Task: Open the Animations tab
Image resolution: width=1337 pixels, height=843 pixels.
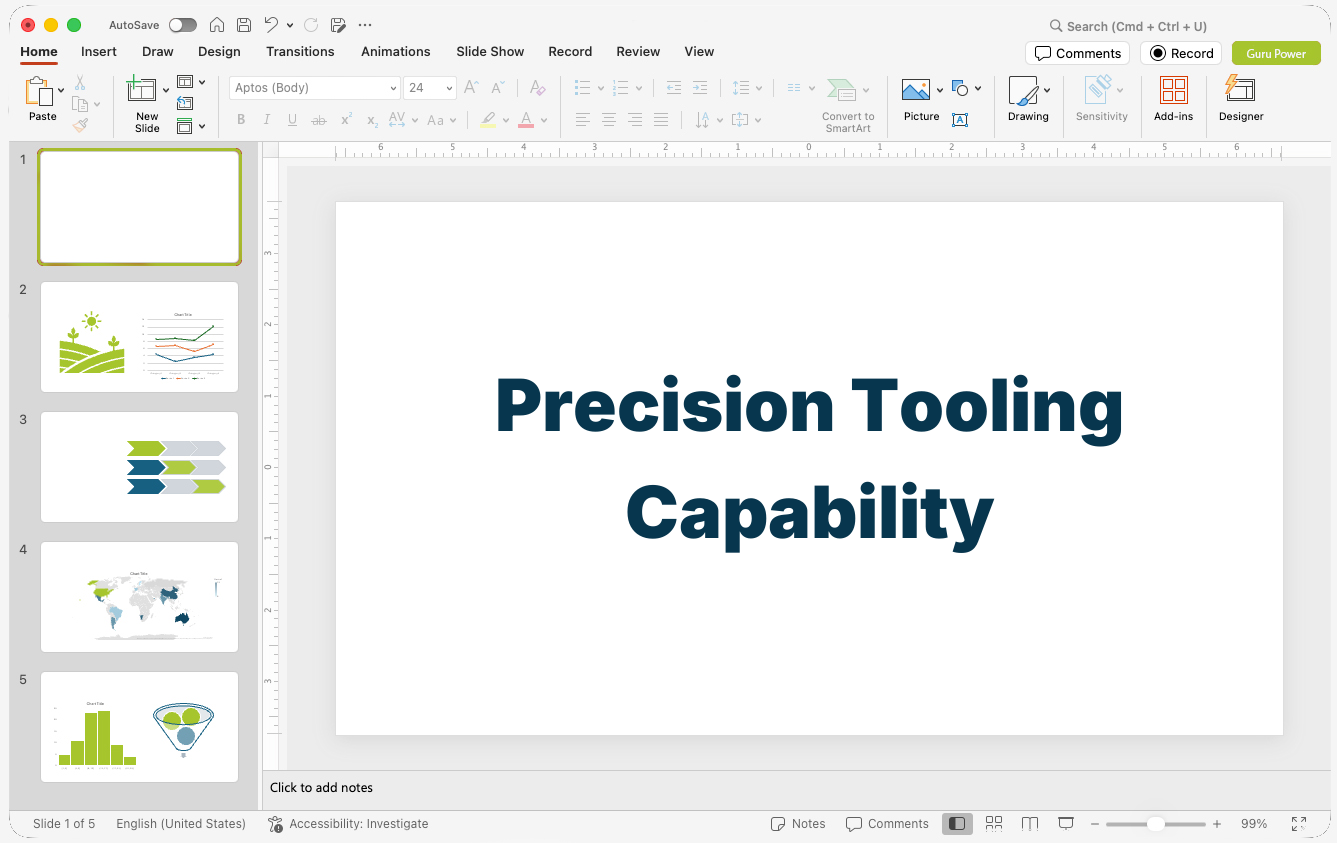Action: (396, 52)
